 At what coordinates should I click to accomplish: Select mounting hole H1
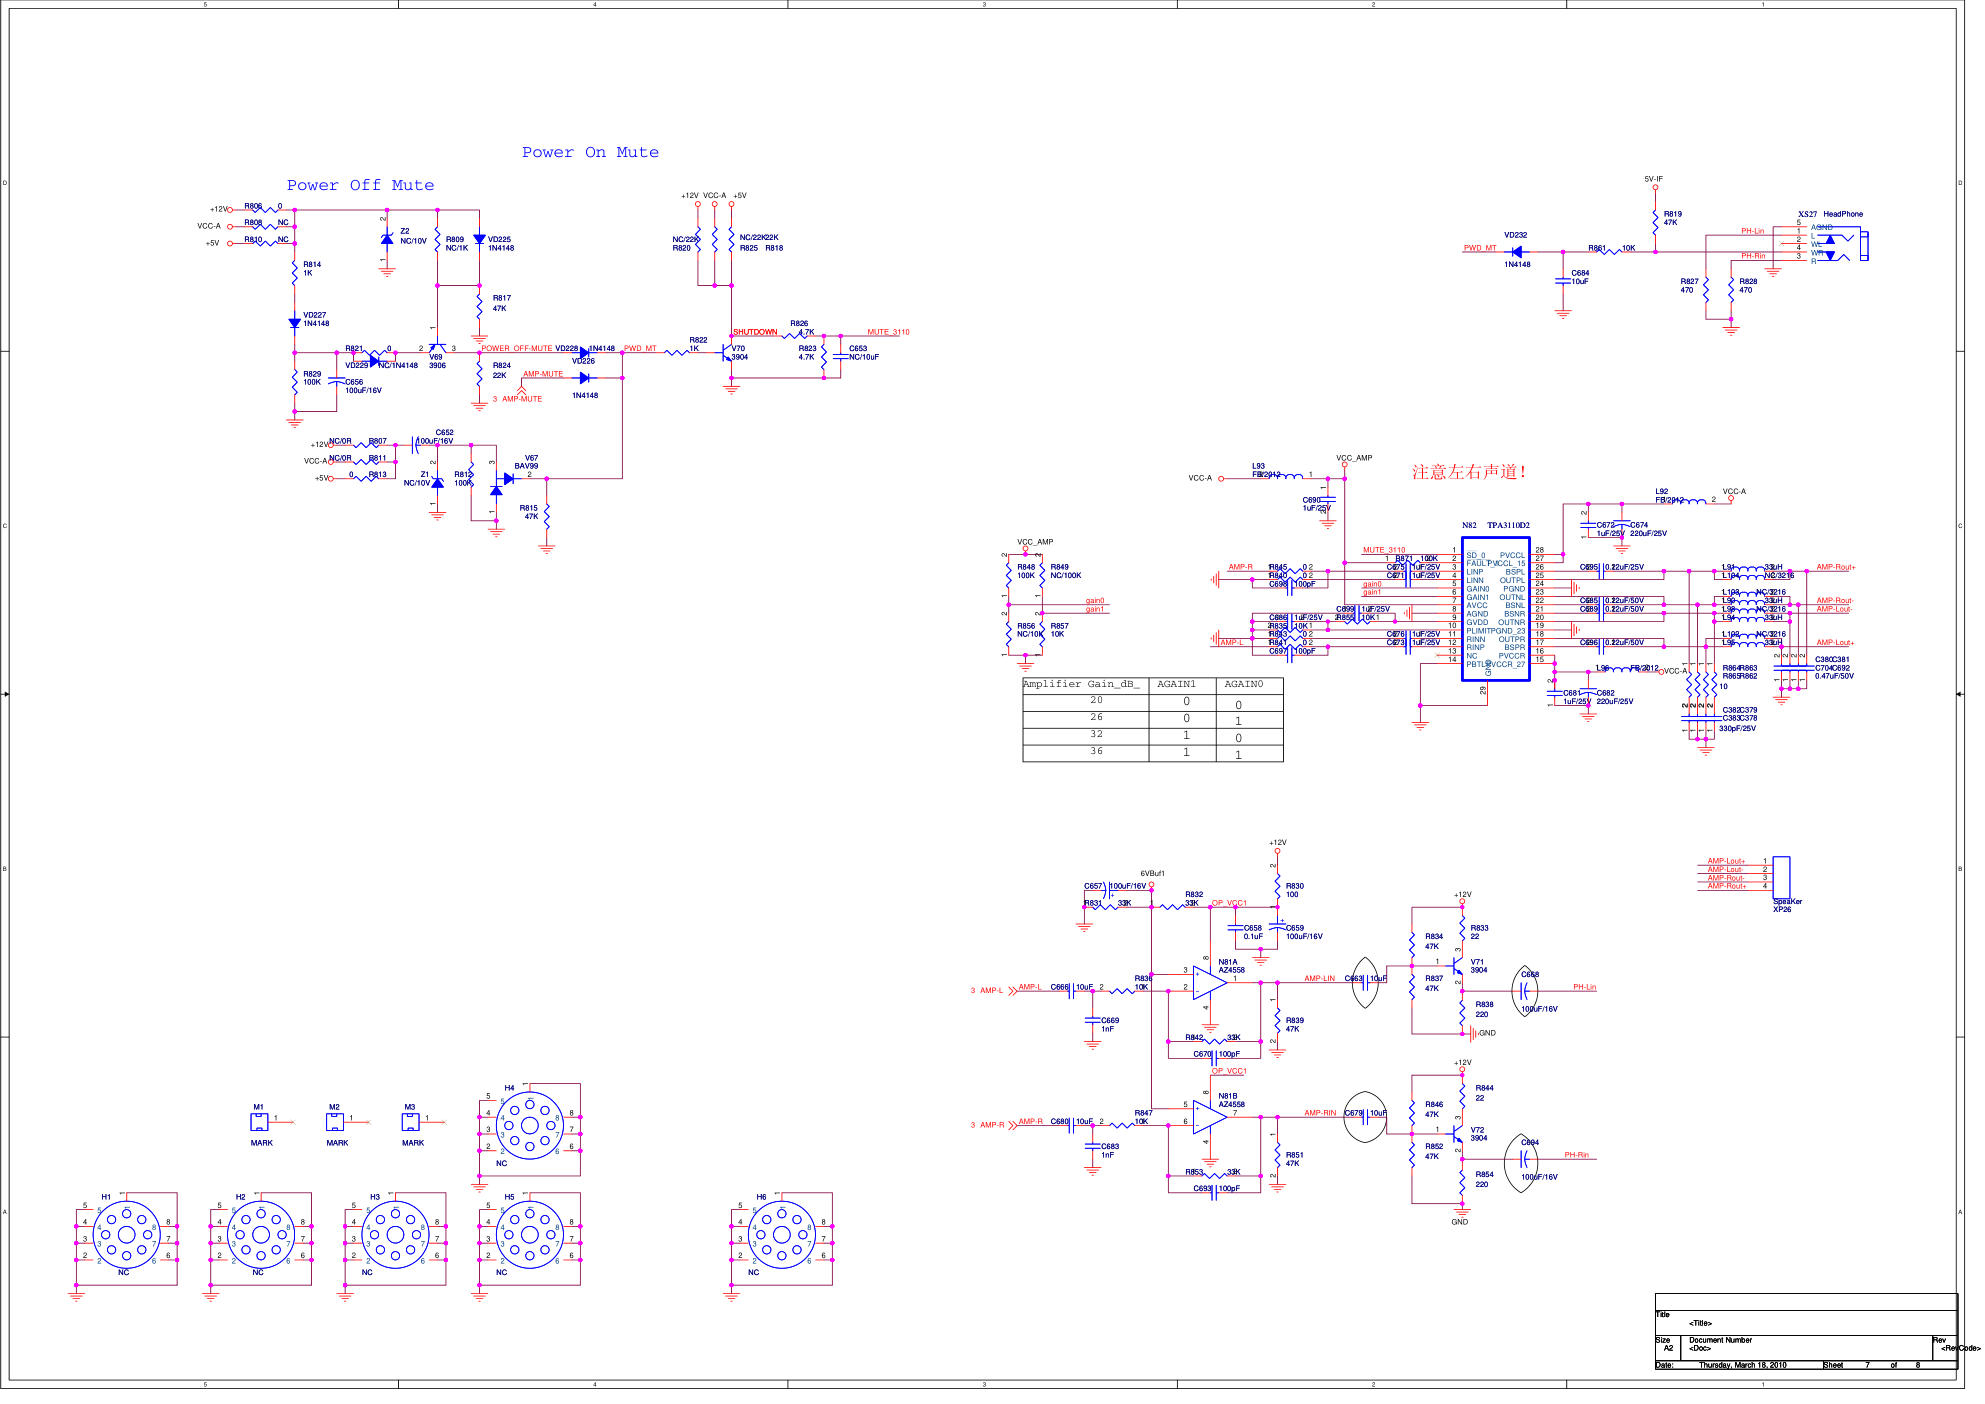127,1236
